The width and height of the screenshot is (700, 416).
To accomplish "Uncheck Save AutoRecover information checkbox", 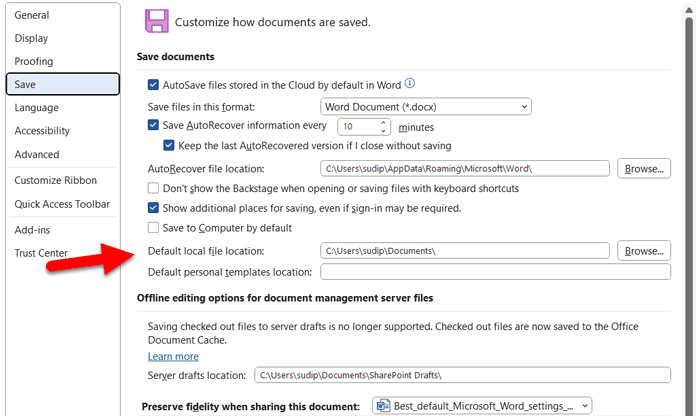I will tap(154, 126).
